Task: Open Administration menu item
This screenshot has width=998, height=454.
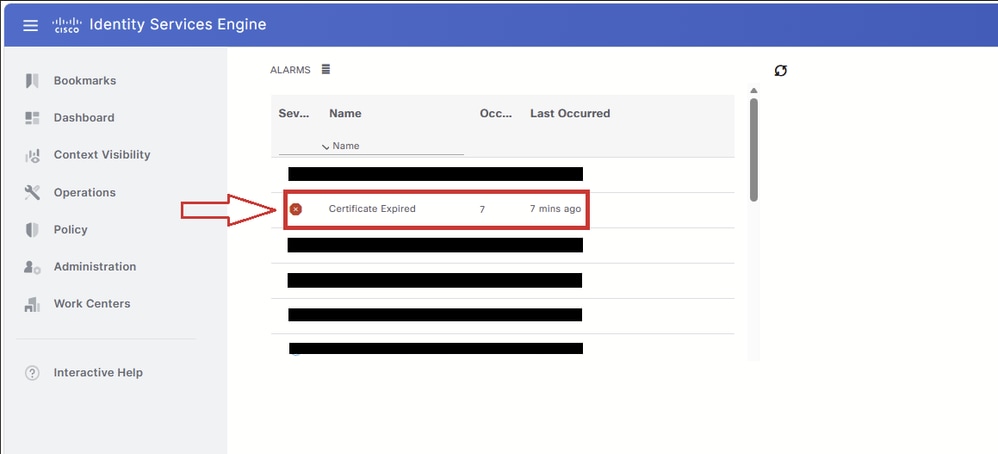Action: [95, 267]
